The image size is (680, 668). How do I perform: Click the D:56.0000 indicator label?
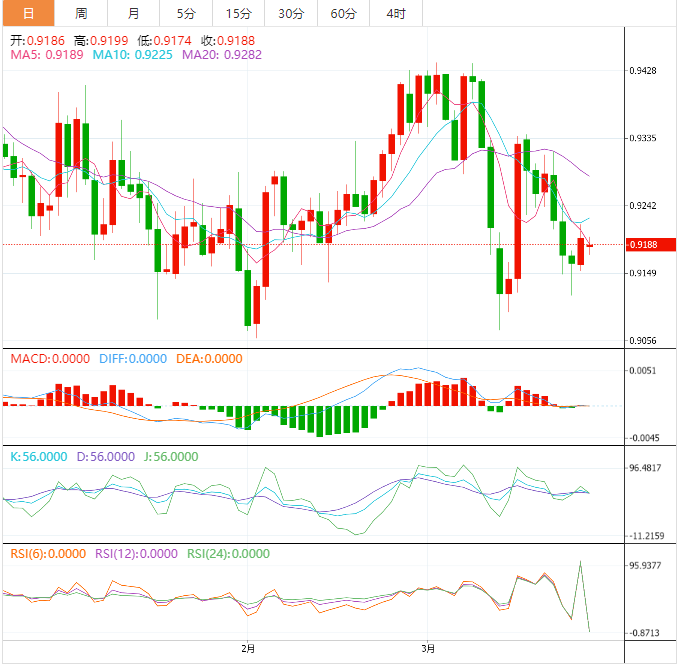(x=106, y=457)
